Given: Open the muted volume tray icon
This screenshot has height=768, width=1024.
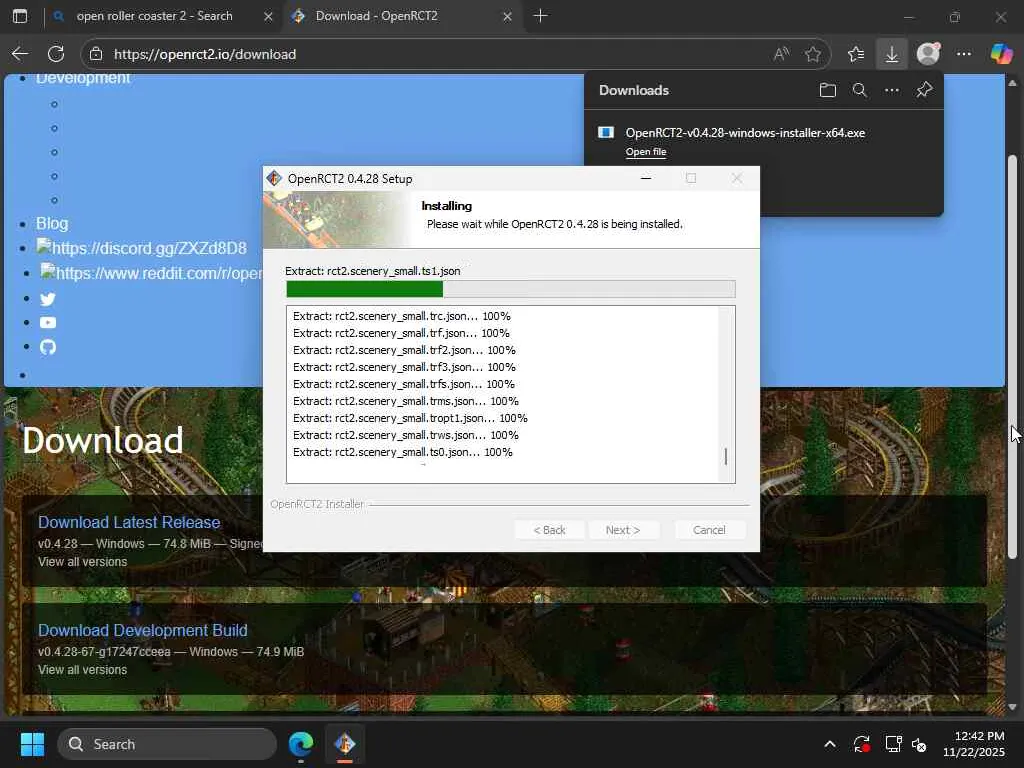Looking at the screenshot, I should (x=919, y=744).
